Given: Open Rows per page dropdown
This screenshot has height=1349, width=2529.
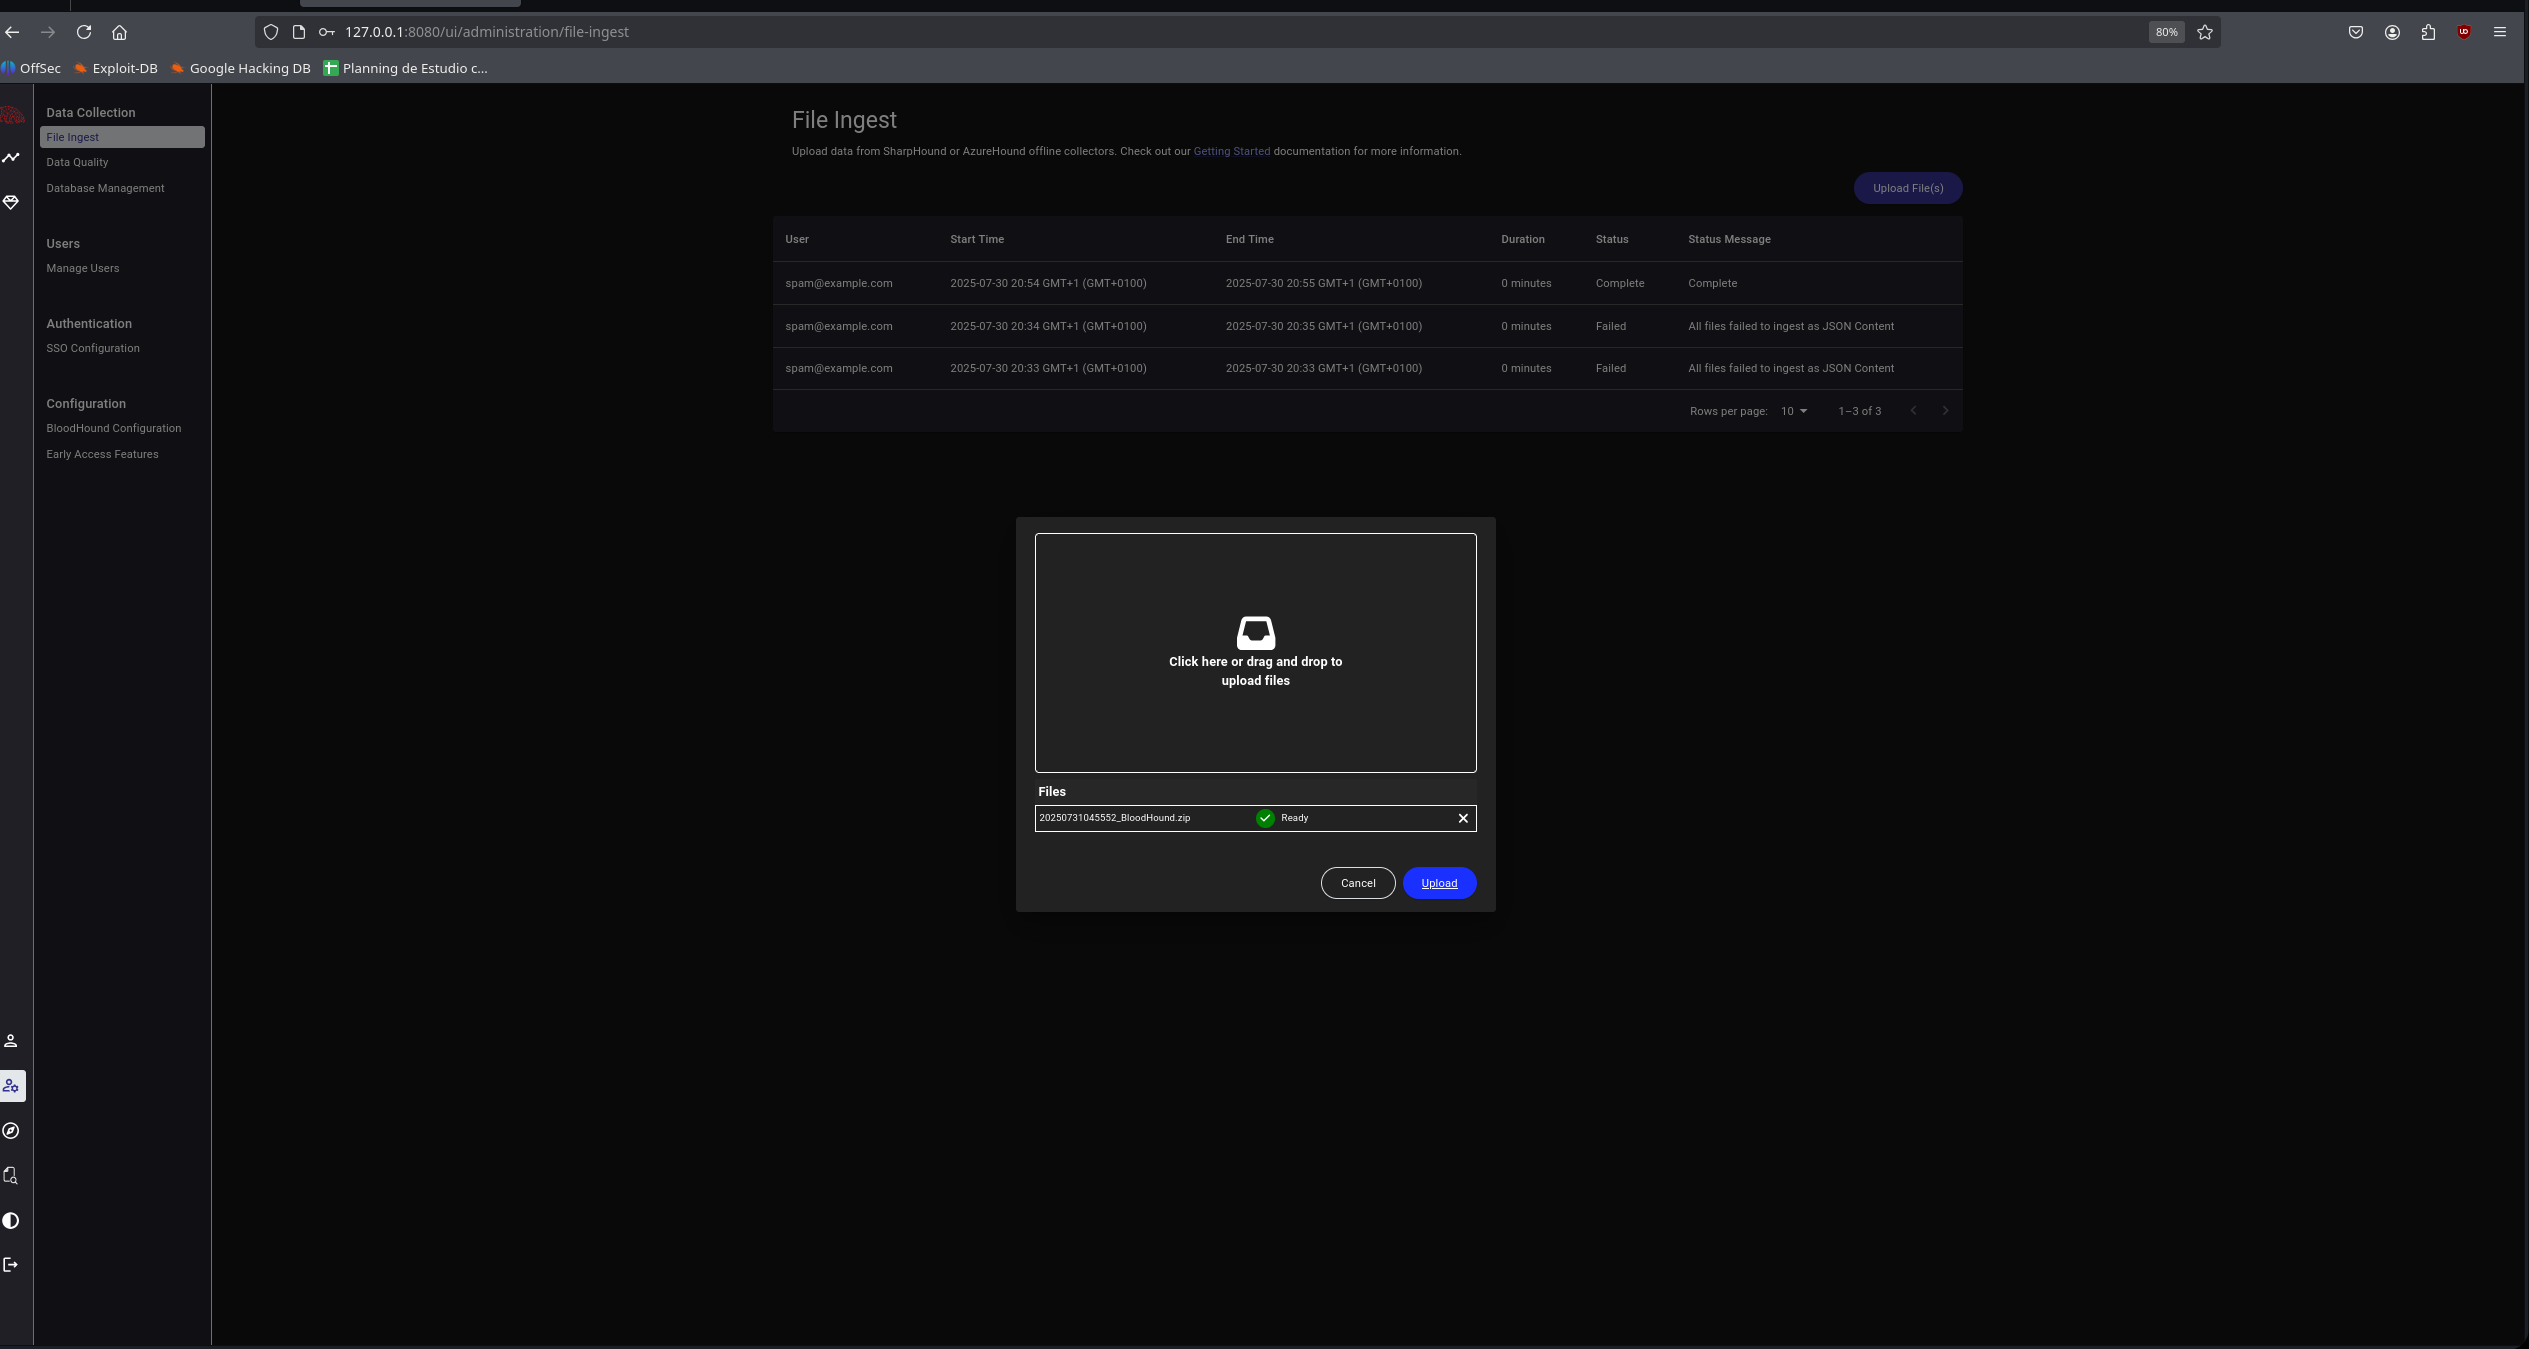Looking at the screenshot, I should coord(1793,411).
